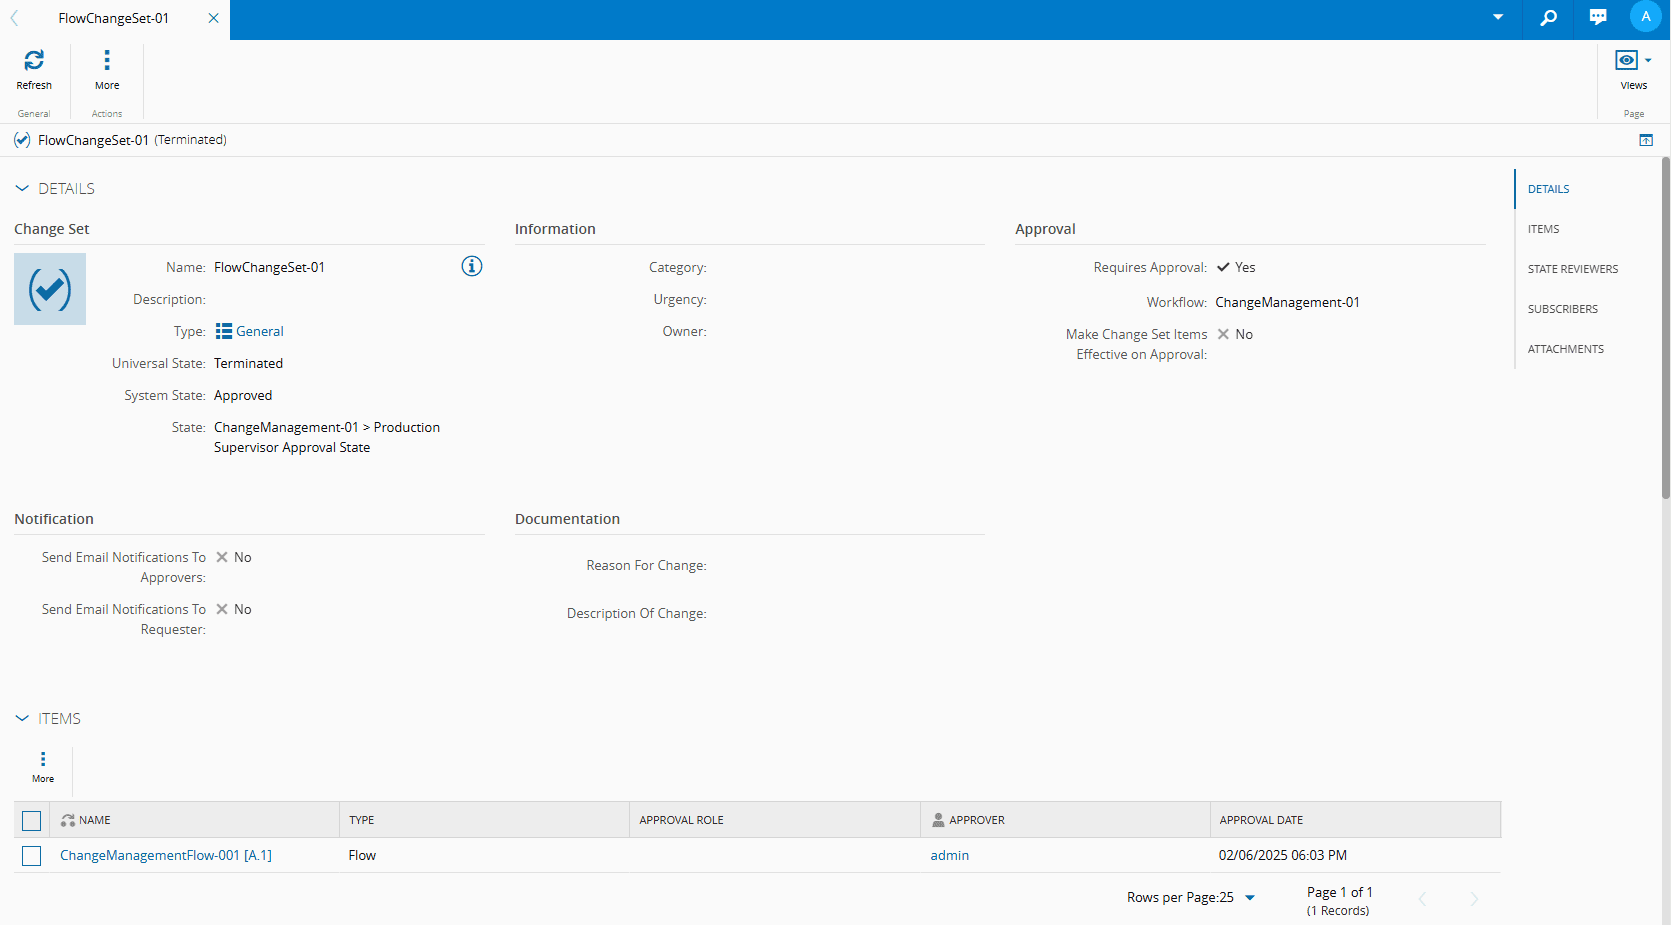Click the 'Approved' System State value
This screenshot has width=1671, height=925.
(243, 395)
